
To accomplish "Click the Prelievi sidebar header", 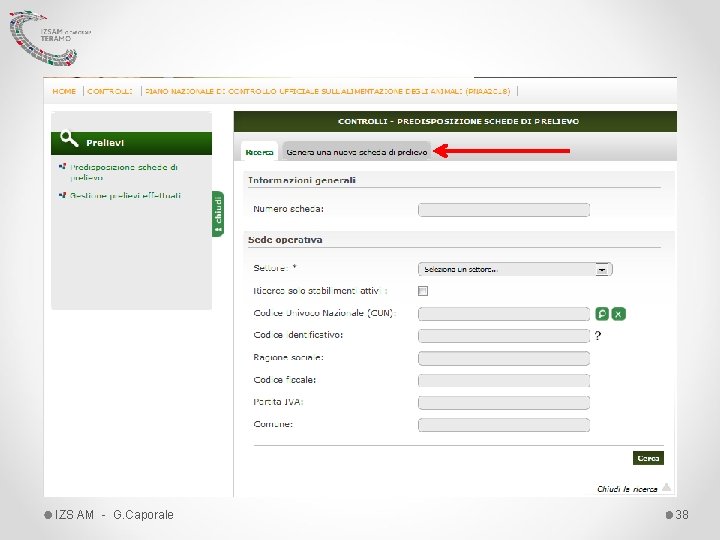I will (x=131, y=143).
